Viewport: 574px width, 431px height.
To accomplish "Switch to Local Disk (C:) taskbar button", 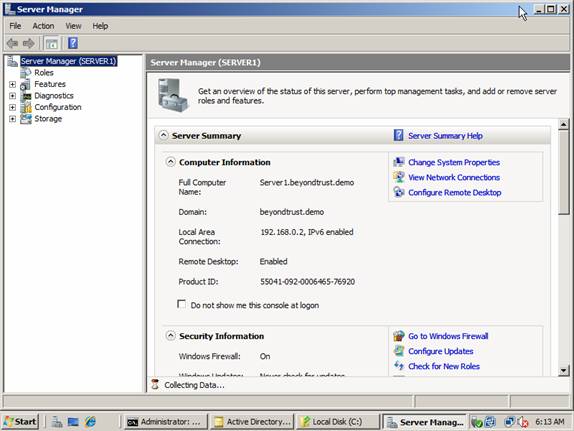I will click(x=338, y=422).
